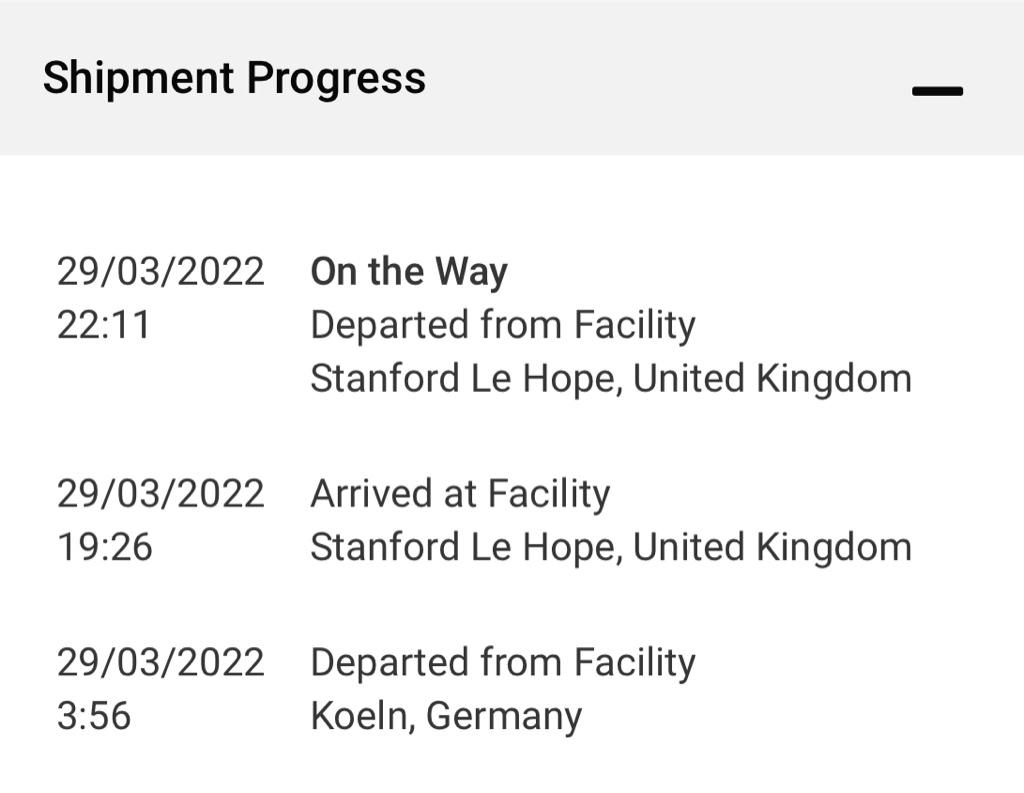Click the 22:11 timestamp

tap(103, 325)
